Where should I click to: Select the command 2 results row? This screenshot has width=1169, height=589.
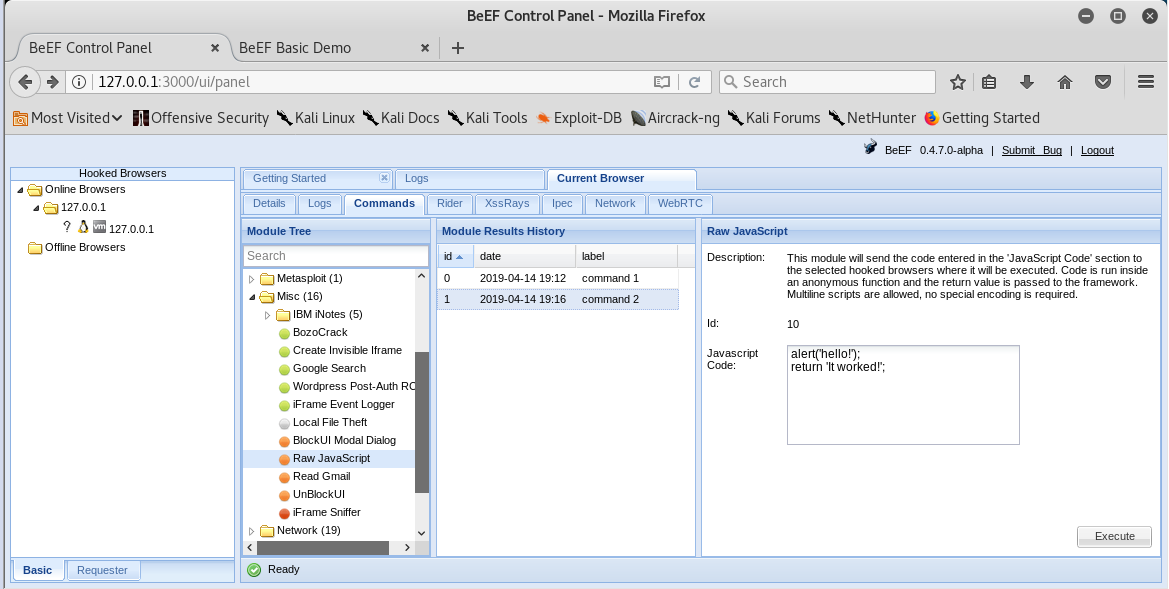(558, 300)
